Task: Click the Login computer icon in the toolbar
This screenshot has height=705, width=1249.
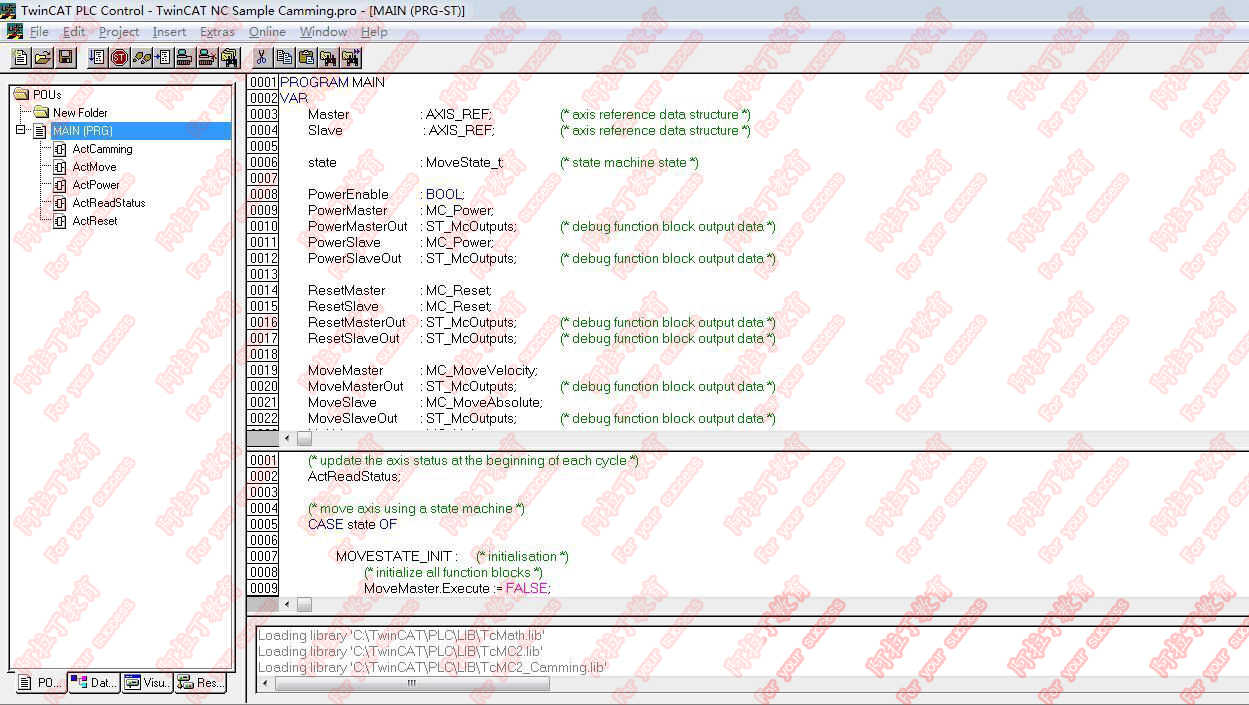Action: (185, 57)
